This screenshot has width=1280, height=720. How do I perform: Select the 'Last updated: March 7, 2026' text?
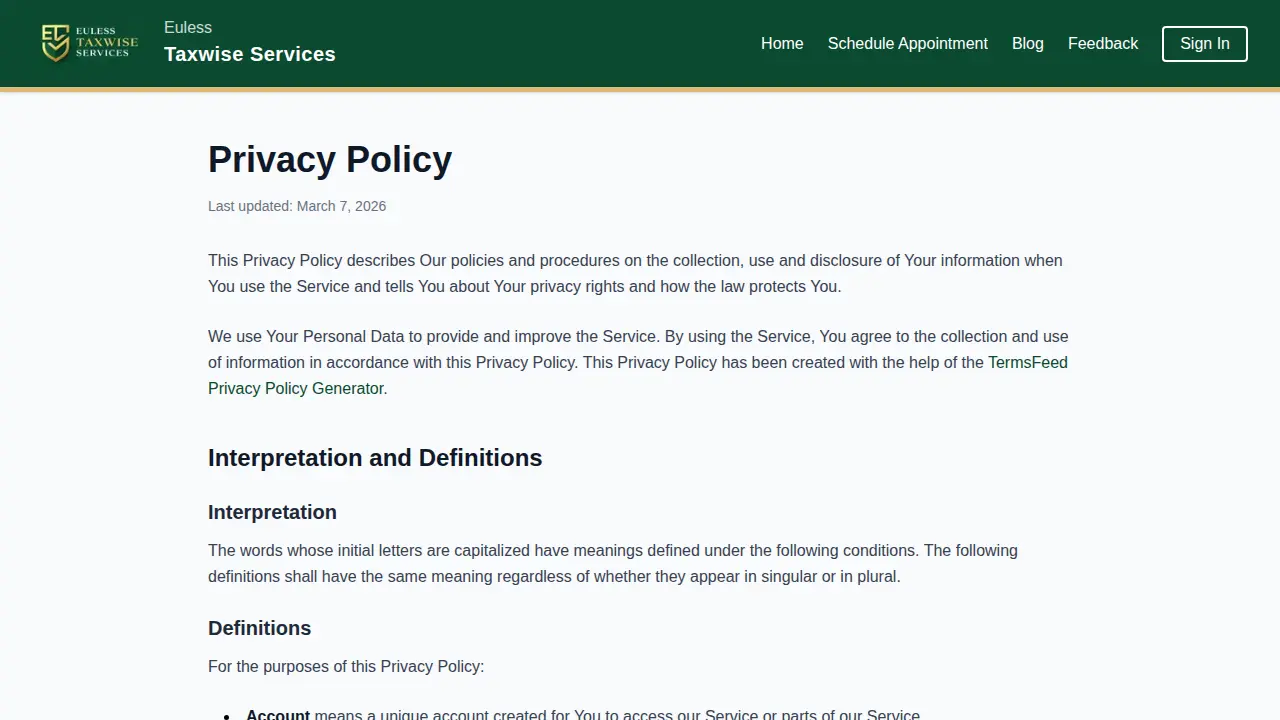[x=297, y=206]
